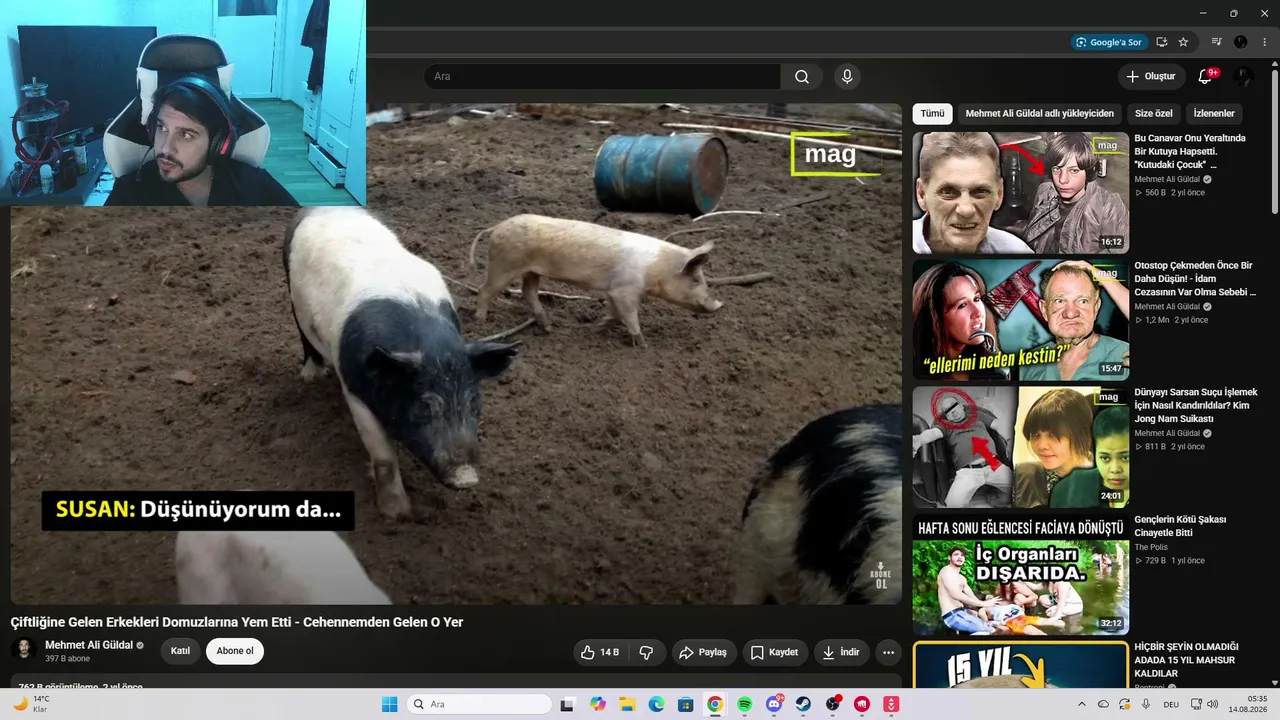The height and width of the screenshot is (720, 1280).
Task: Click the Oluştur create button
Action: (x=1151, y=77)
